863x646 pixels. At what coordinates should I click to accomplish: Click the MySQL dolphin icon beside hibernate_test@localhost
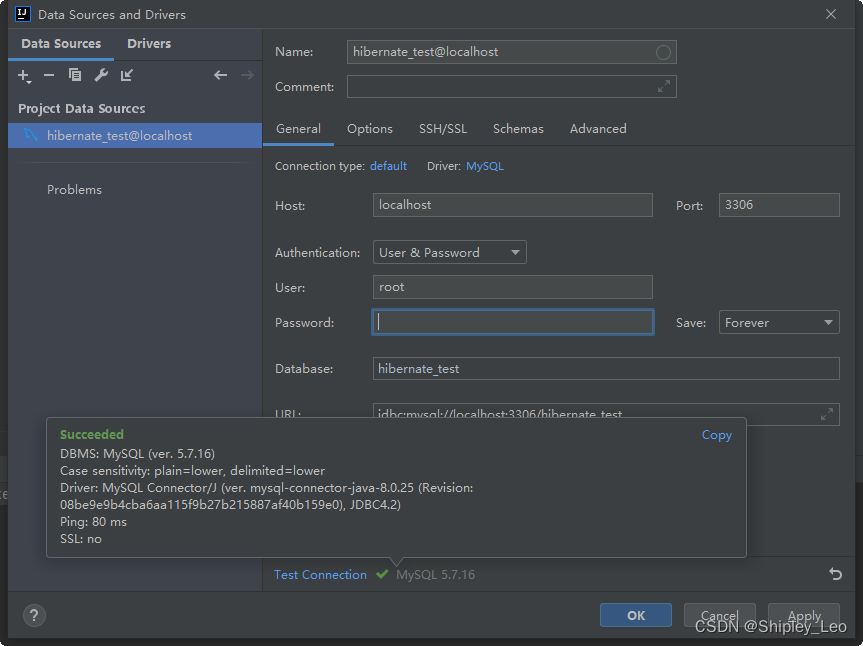click(30, 135)
